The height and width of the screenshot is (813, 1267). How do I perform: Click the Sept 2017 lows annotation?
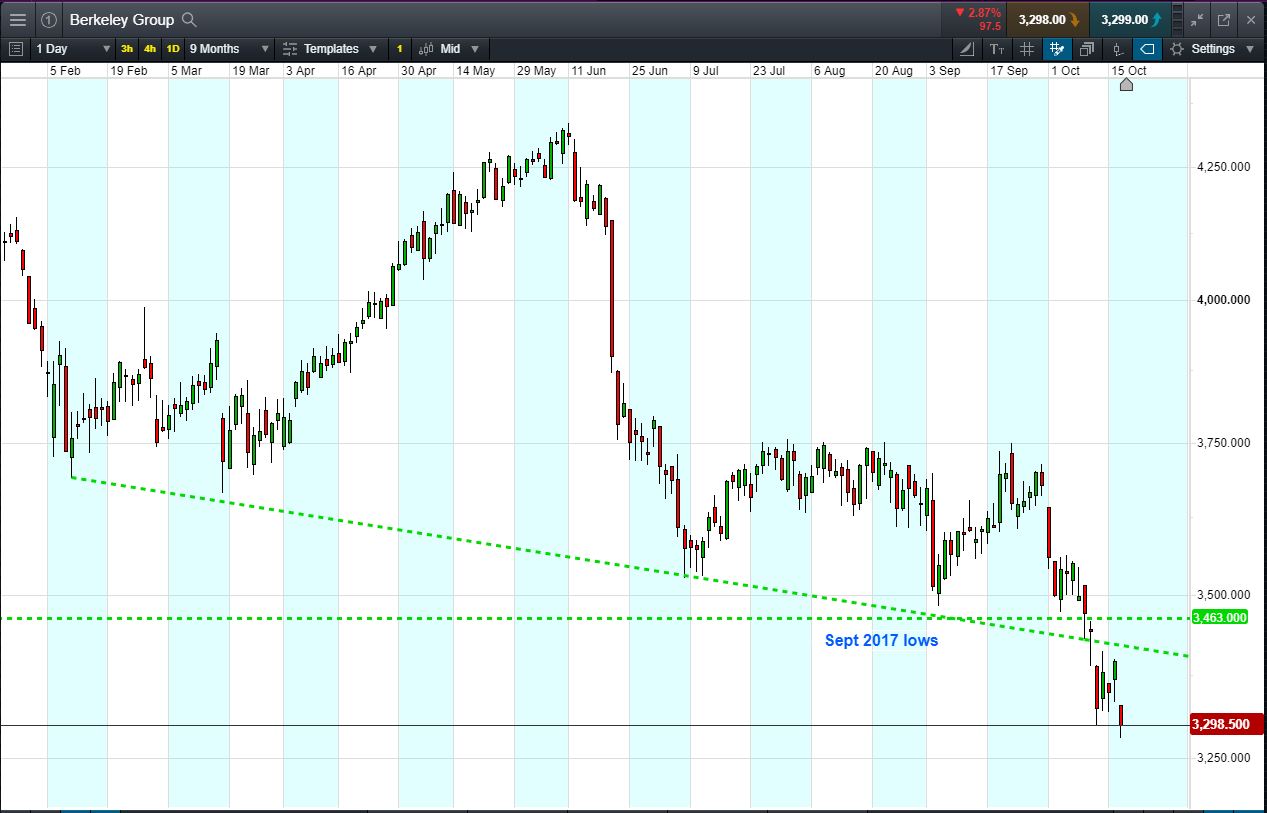click(x=881, y=640)
